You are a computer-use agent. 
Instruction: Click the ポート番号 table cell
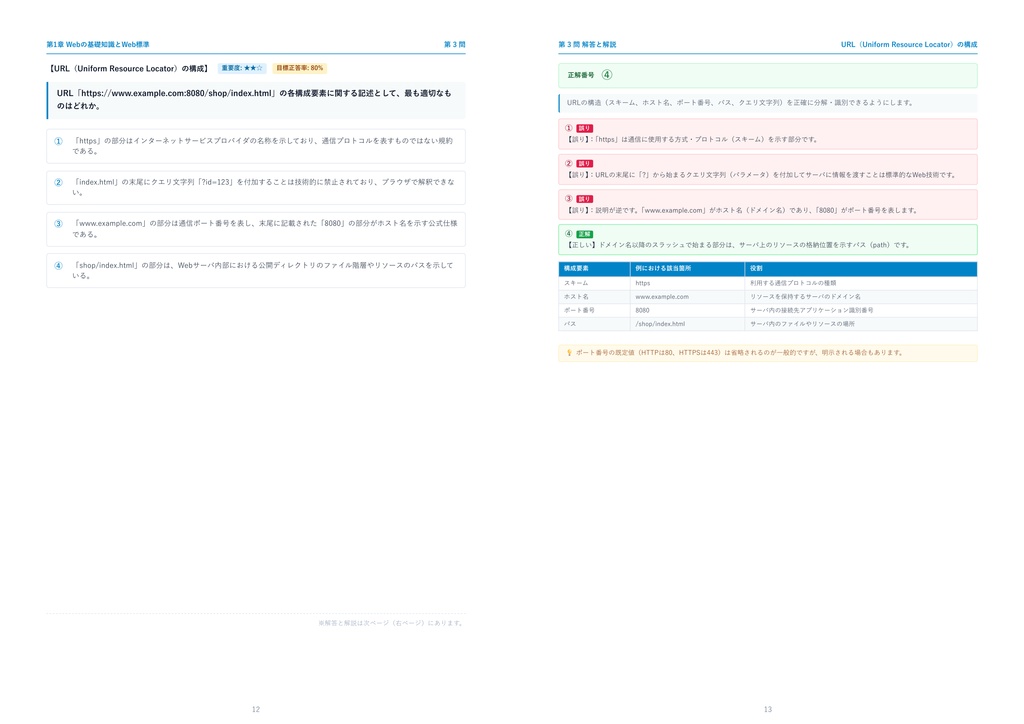coord(594,310)
